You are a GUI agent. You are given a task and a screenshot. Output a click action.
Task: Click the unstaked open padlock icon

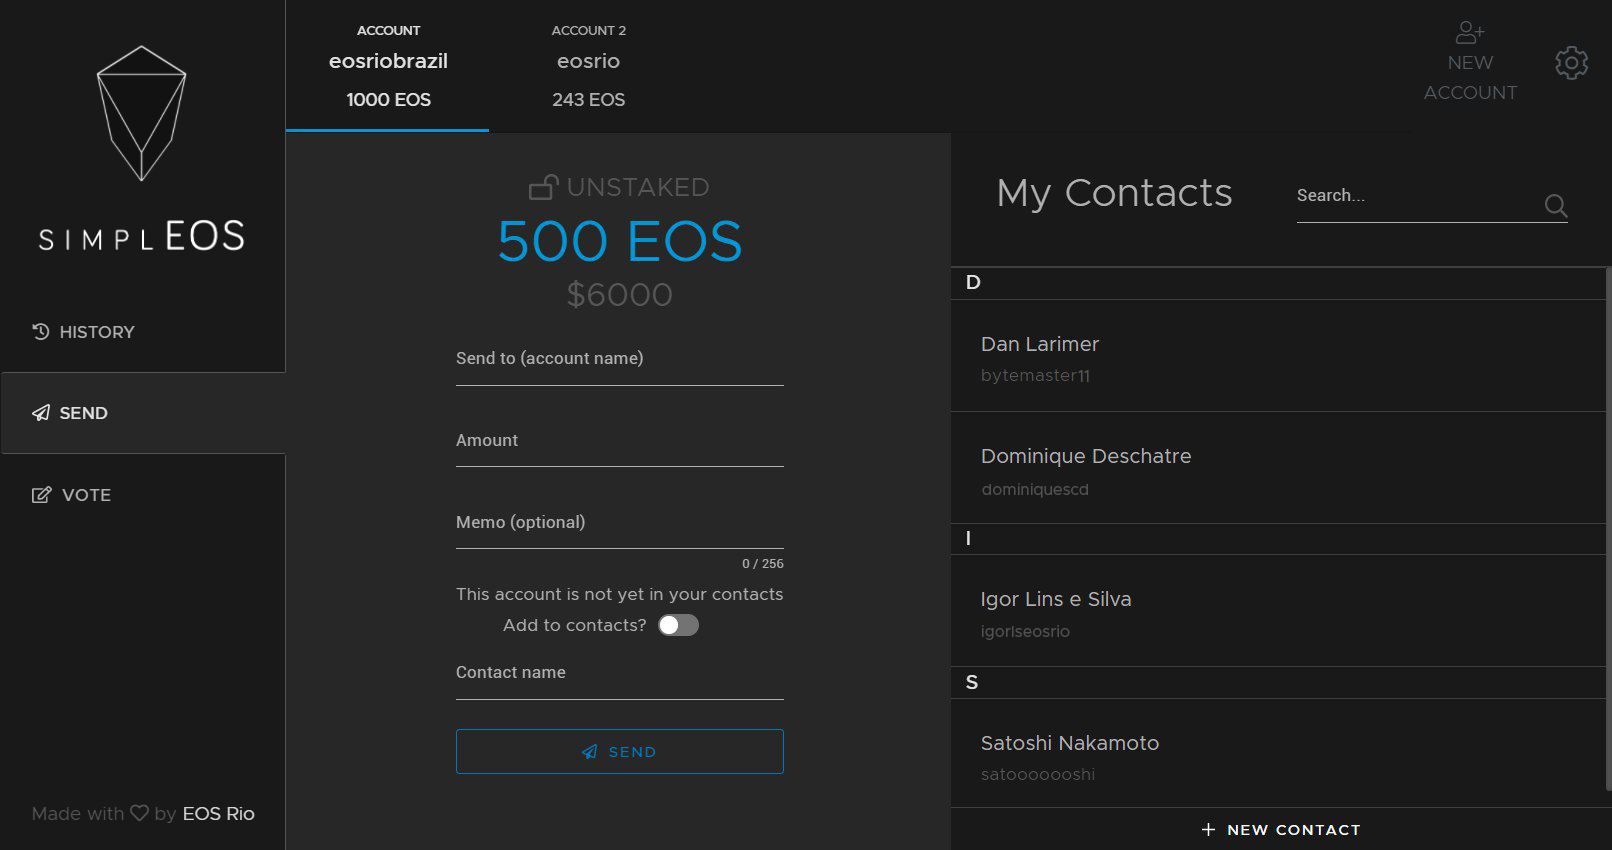pyautogui.click(x=543, y=187)
